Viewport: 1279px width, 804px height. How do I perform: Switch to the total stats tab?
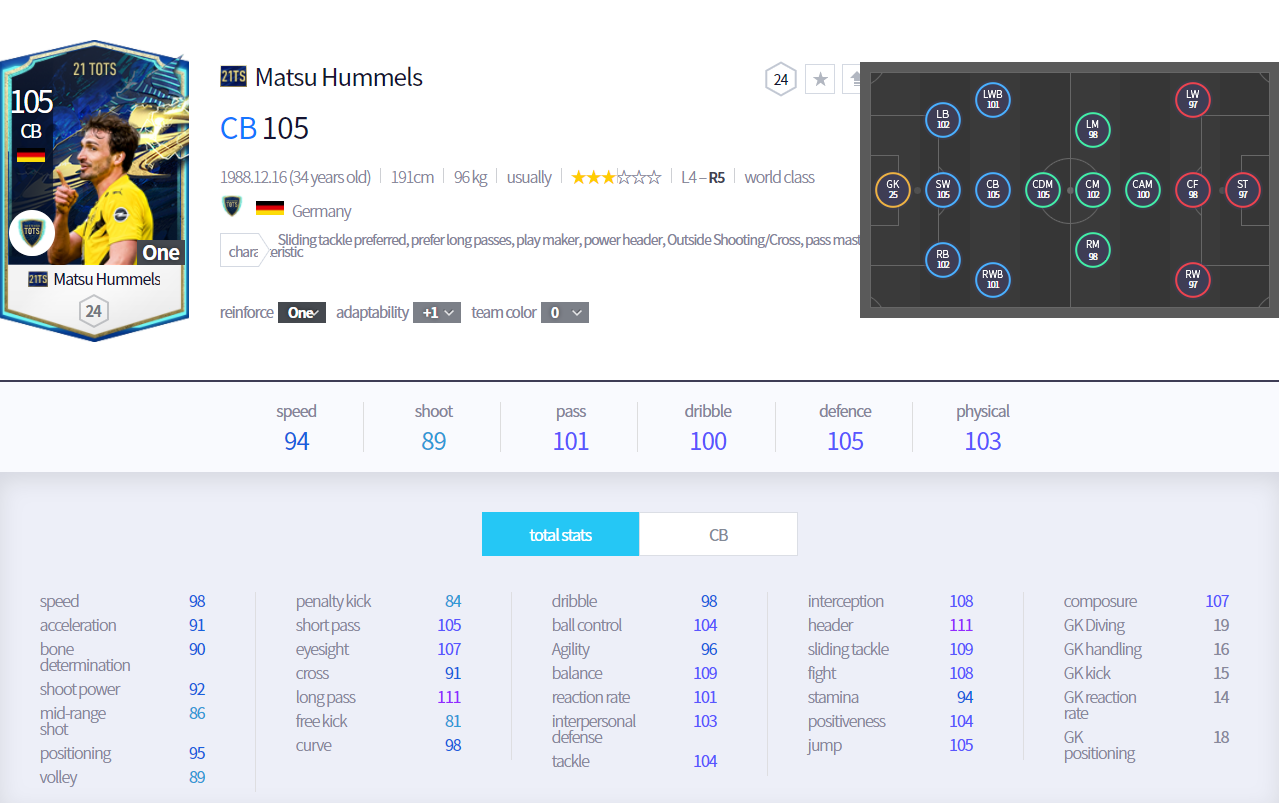(560, 535)
